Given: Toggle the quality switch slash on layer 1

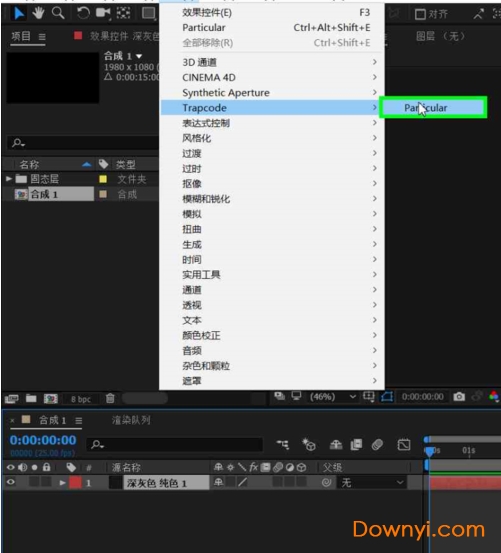Looking at the screenshot, I should pos(243,482).
